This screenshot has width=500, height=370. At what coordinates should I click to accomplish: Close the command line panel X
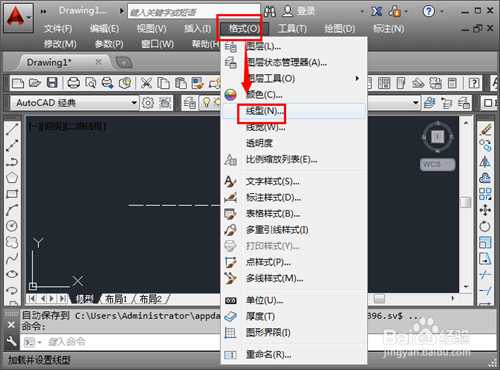11,324
